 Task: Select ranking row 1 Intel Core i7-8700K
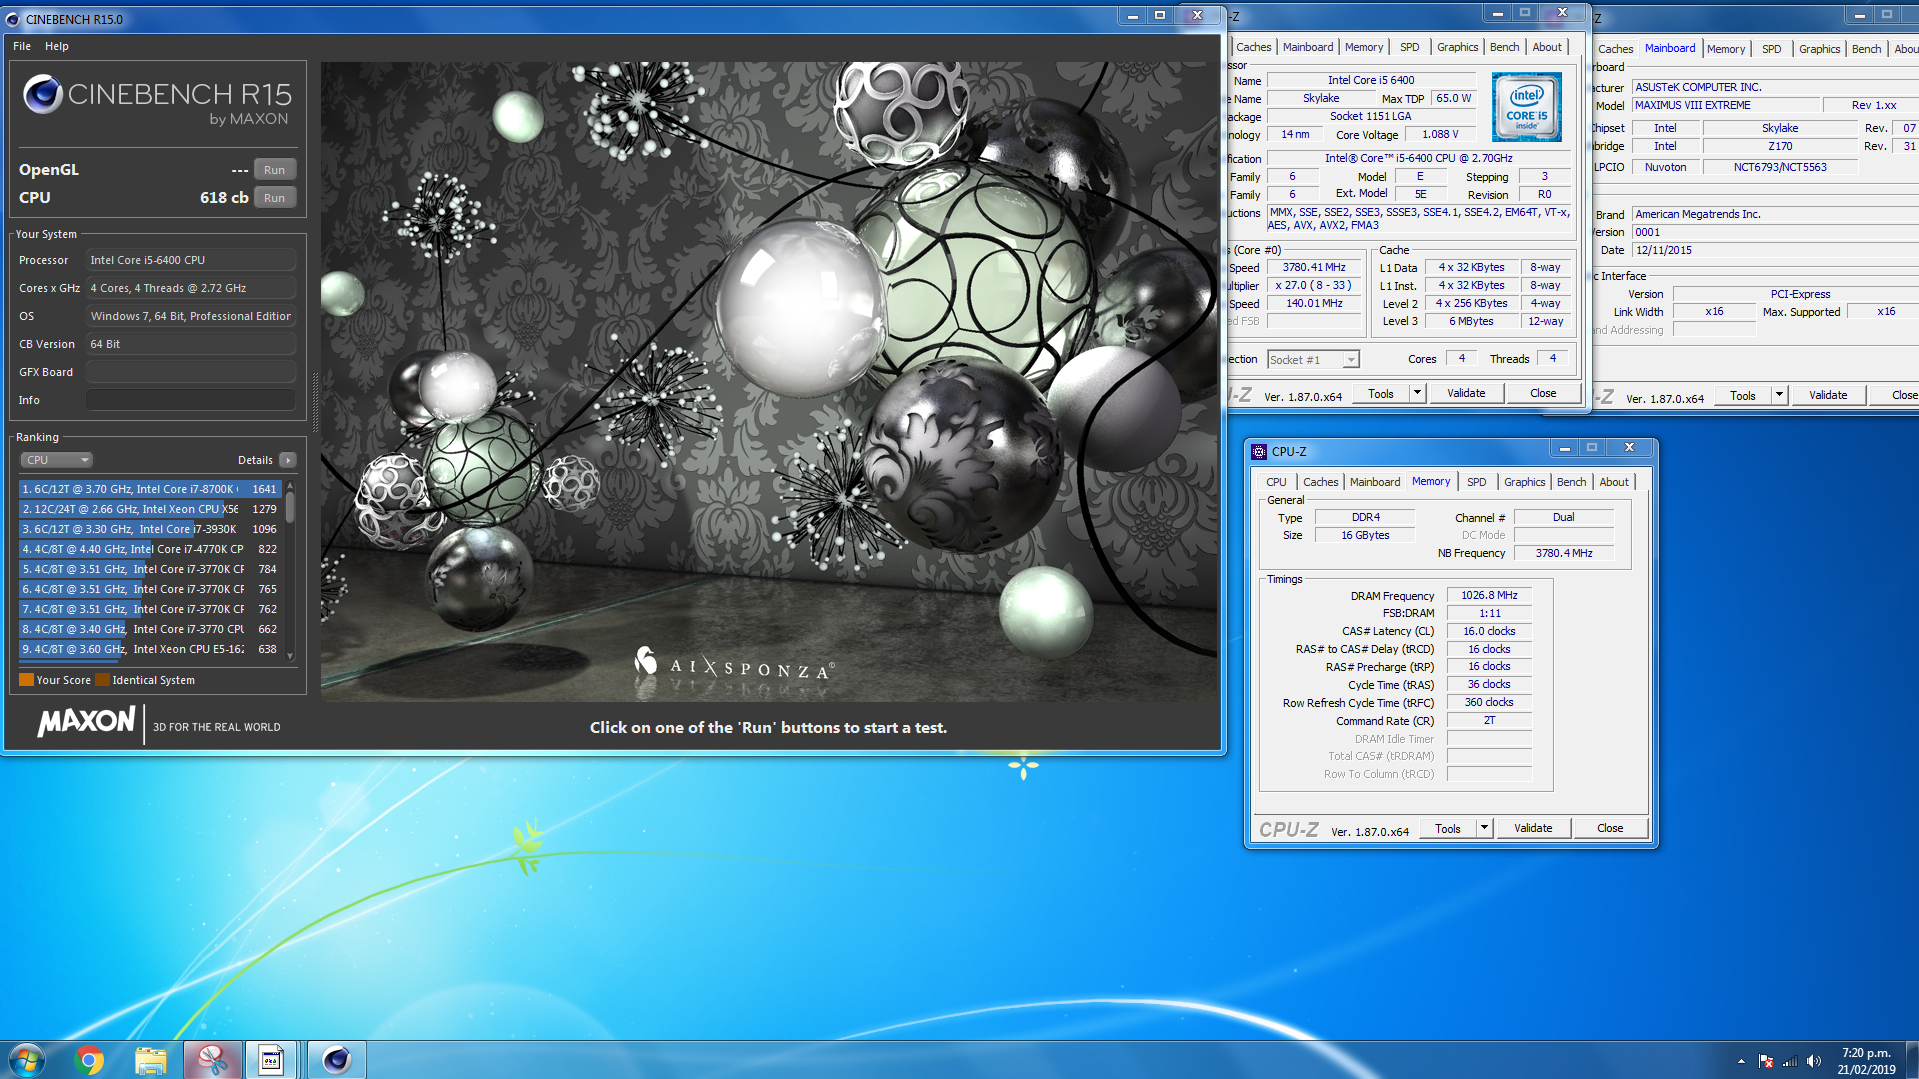pyautogui.click(x=150, y=489)
